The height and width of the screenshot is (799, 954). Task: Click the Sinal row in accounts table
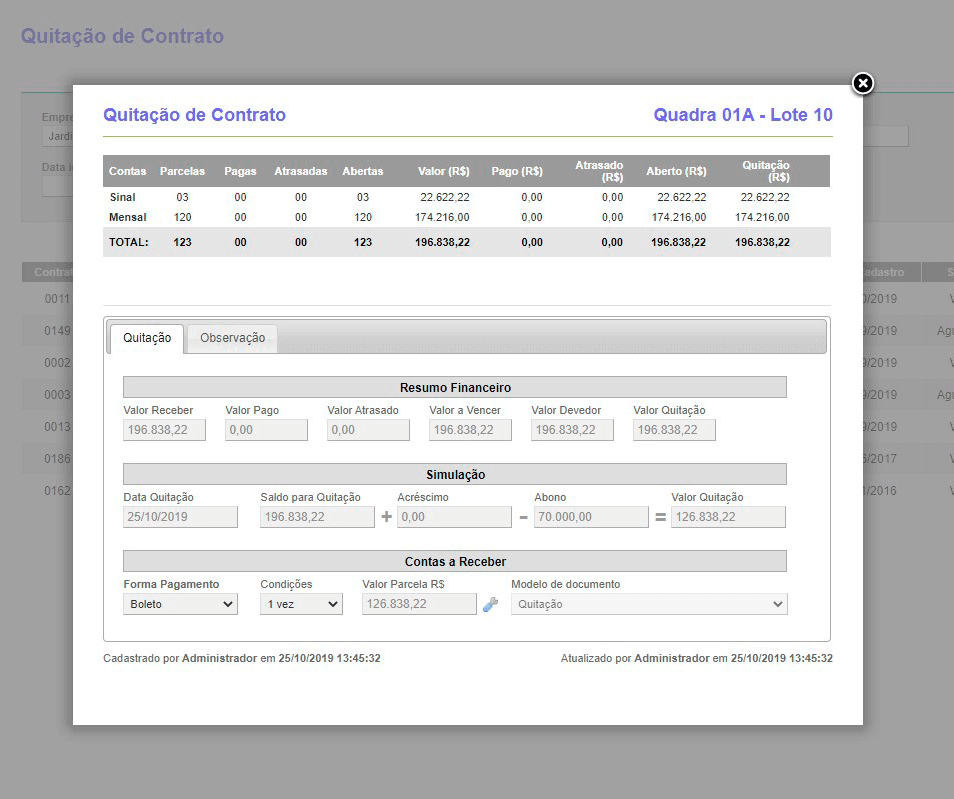[x=466, y=197]
